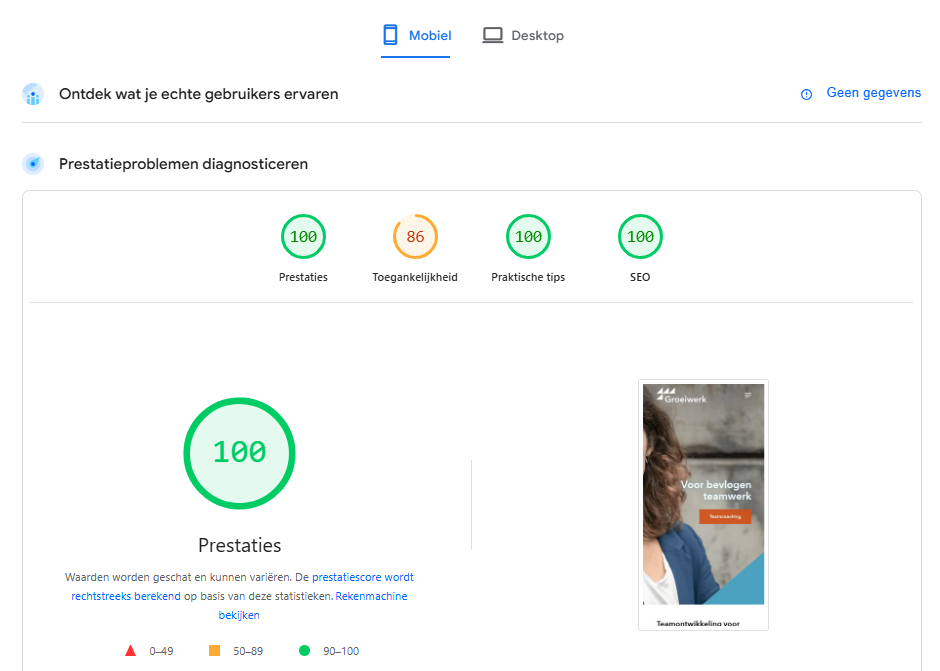
Task: Click the real-user data icon beside 'Ontdek wat je echte gebruikers ervaren'
Action: (x=33, y=95)
